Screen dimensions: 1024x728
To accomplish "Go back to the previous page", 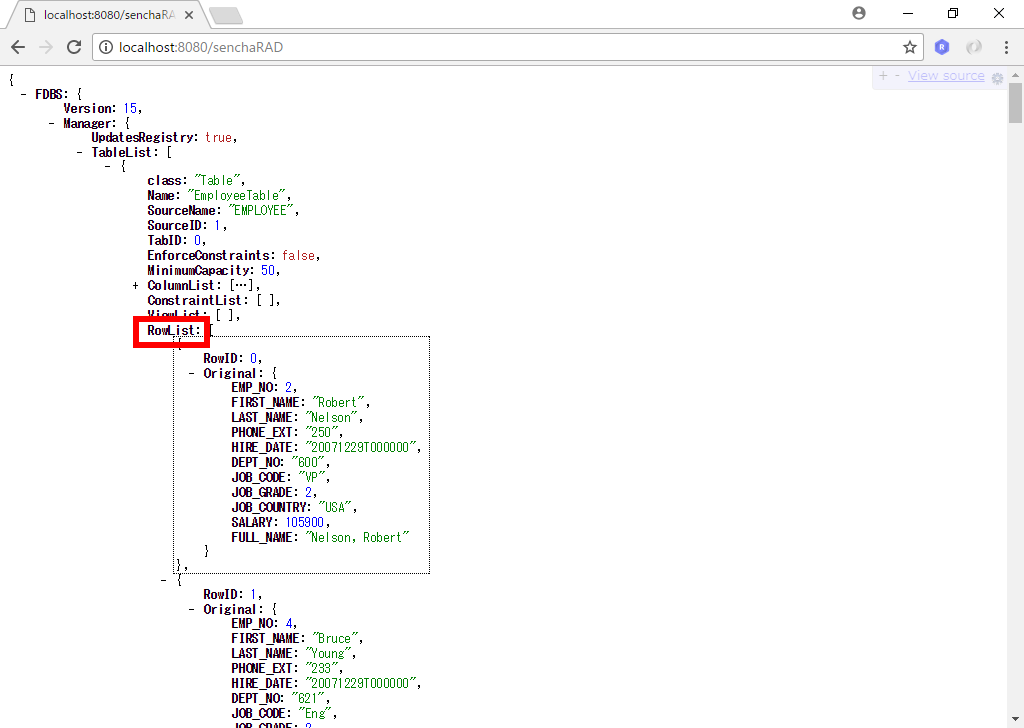I will point(18,47).
